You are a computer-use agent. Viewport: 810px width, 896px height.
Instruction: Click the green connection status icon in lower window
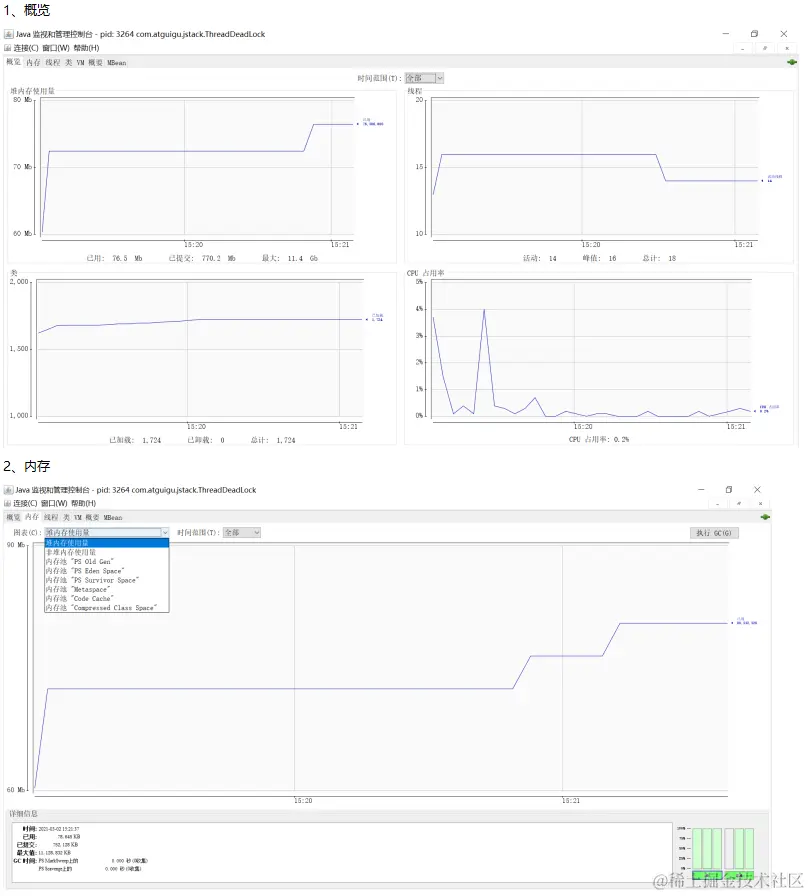[x=765, y=517]
